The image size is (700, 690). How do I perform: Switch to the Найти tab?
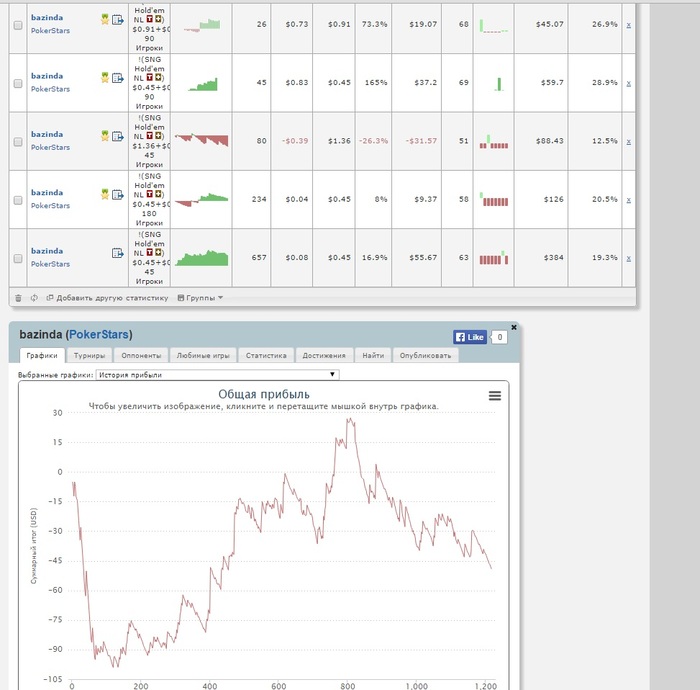click(x=373, y=355)
